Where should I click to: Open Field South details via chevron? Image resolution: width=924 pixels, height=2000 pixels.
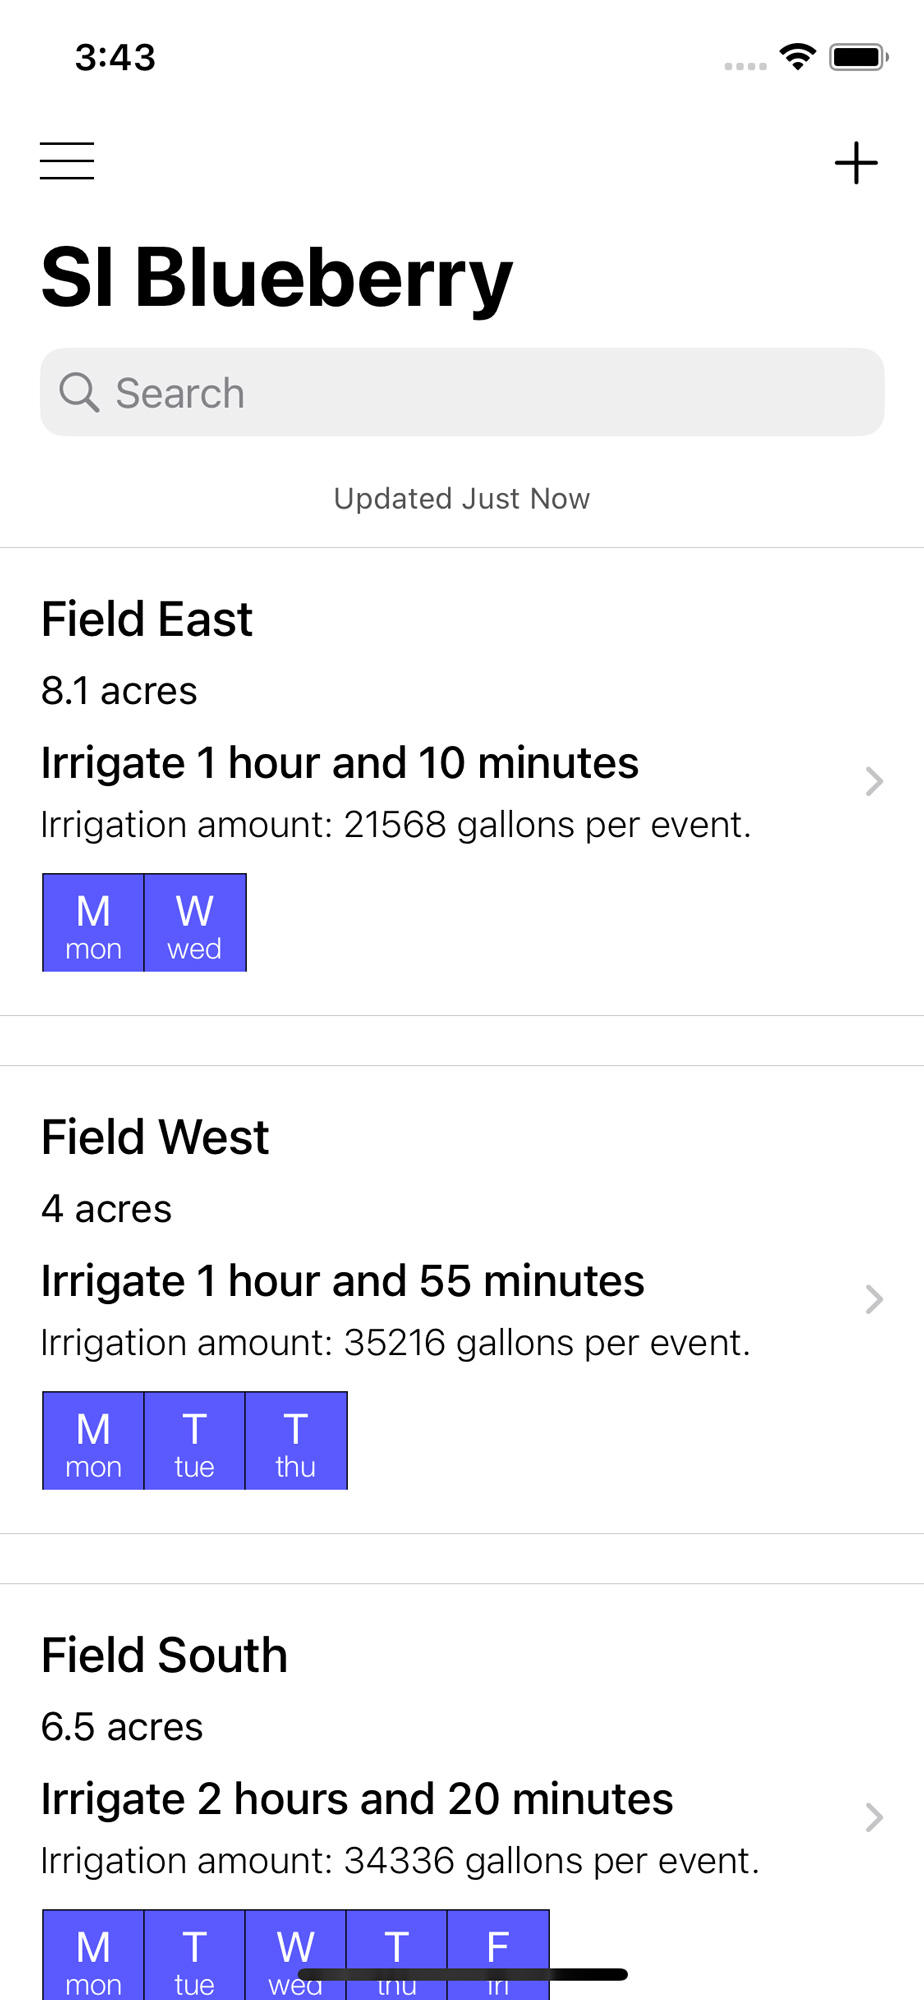[873, 1817]
